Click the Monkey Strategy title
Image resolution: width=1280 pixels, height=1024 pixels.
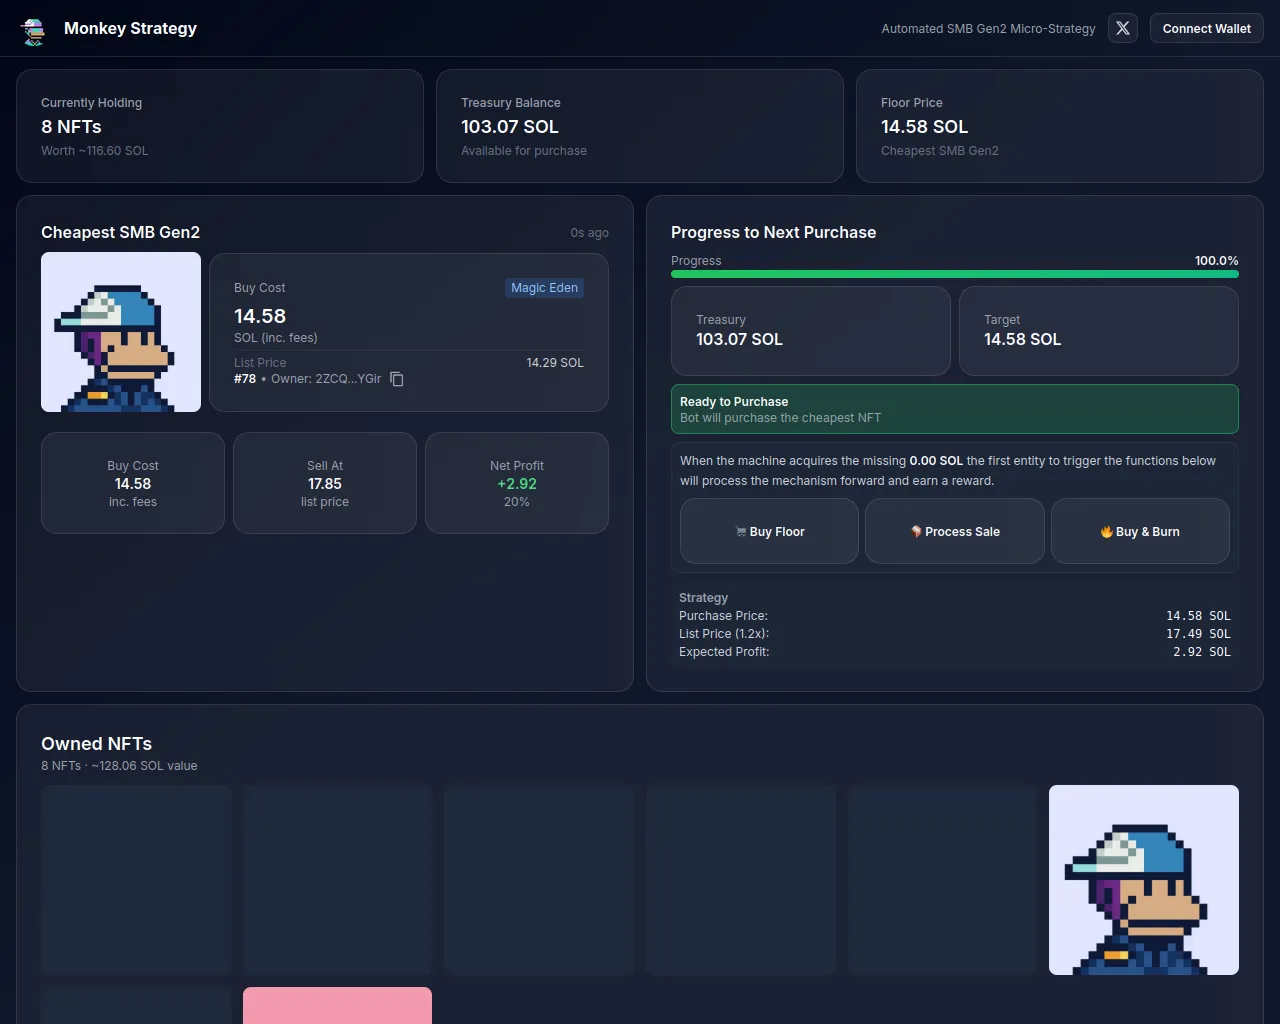[x=130, y=28]
